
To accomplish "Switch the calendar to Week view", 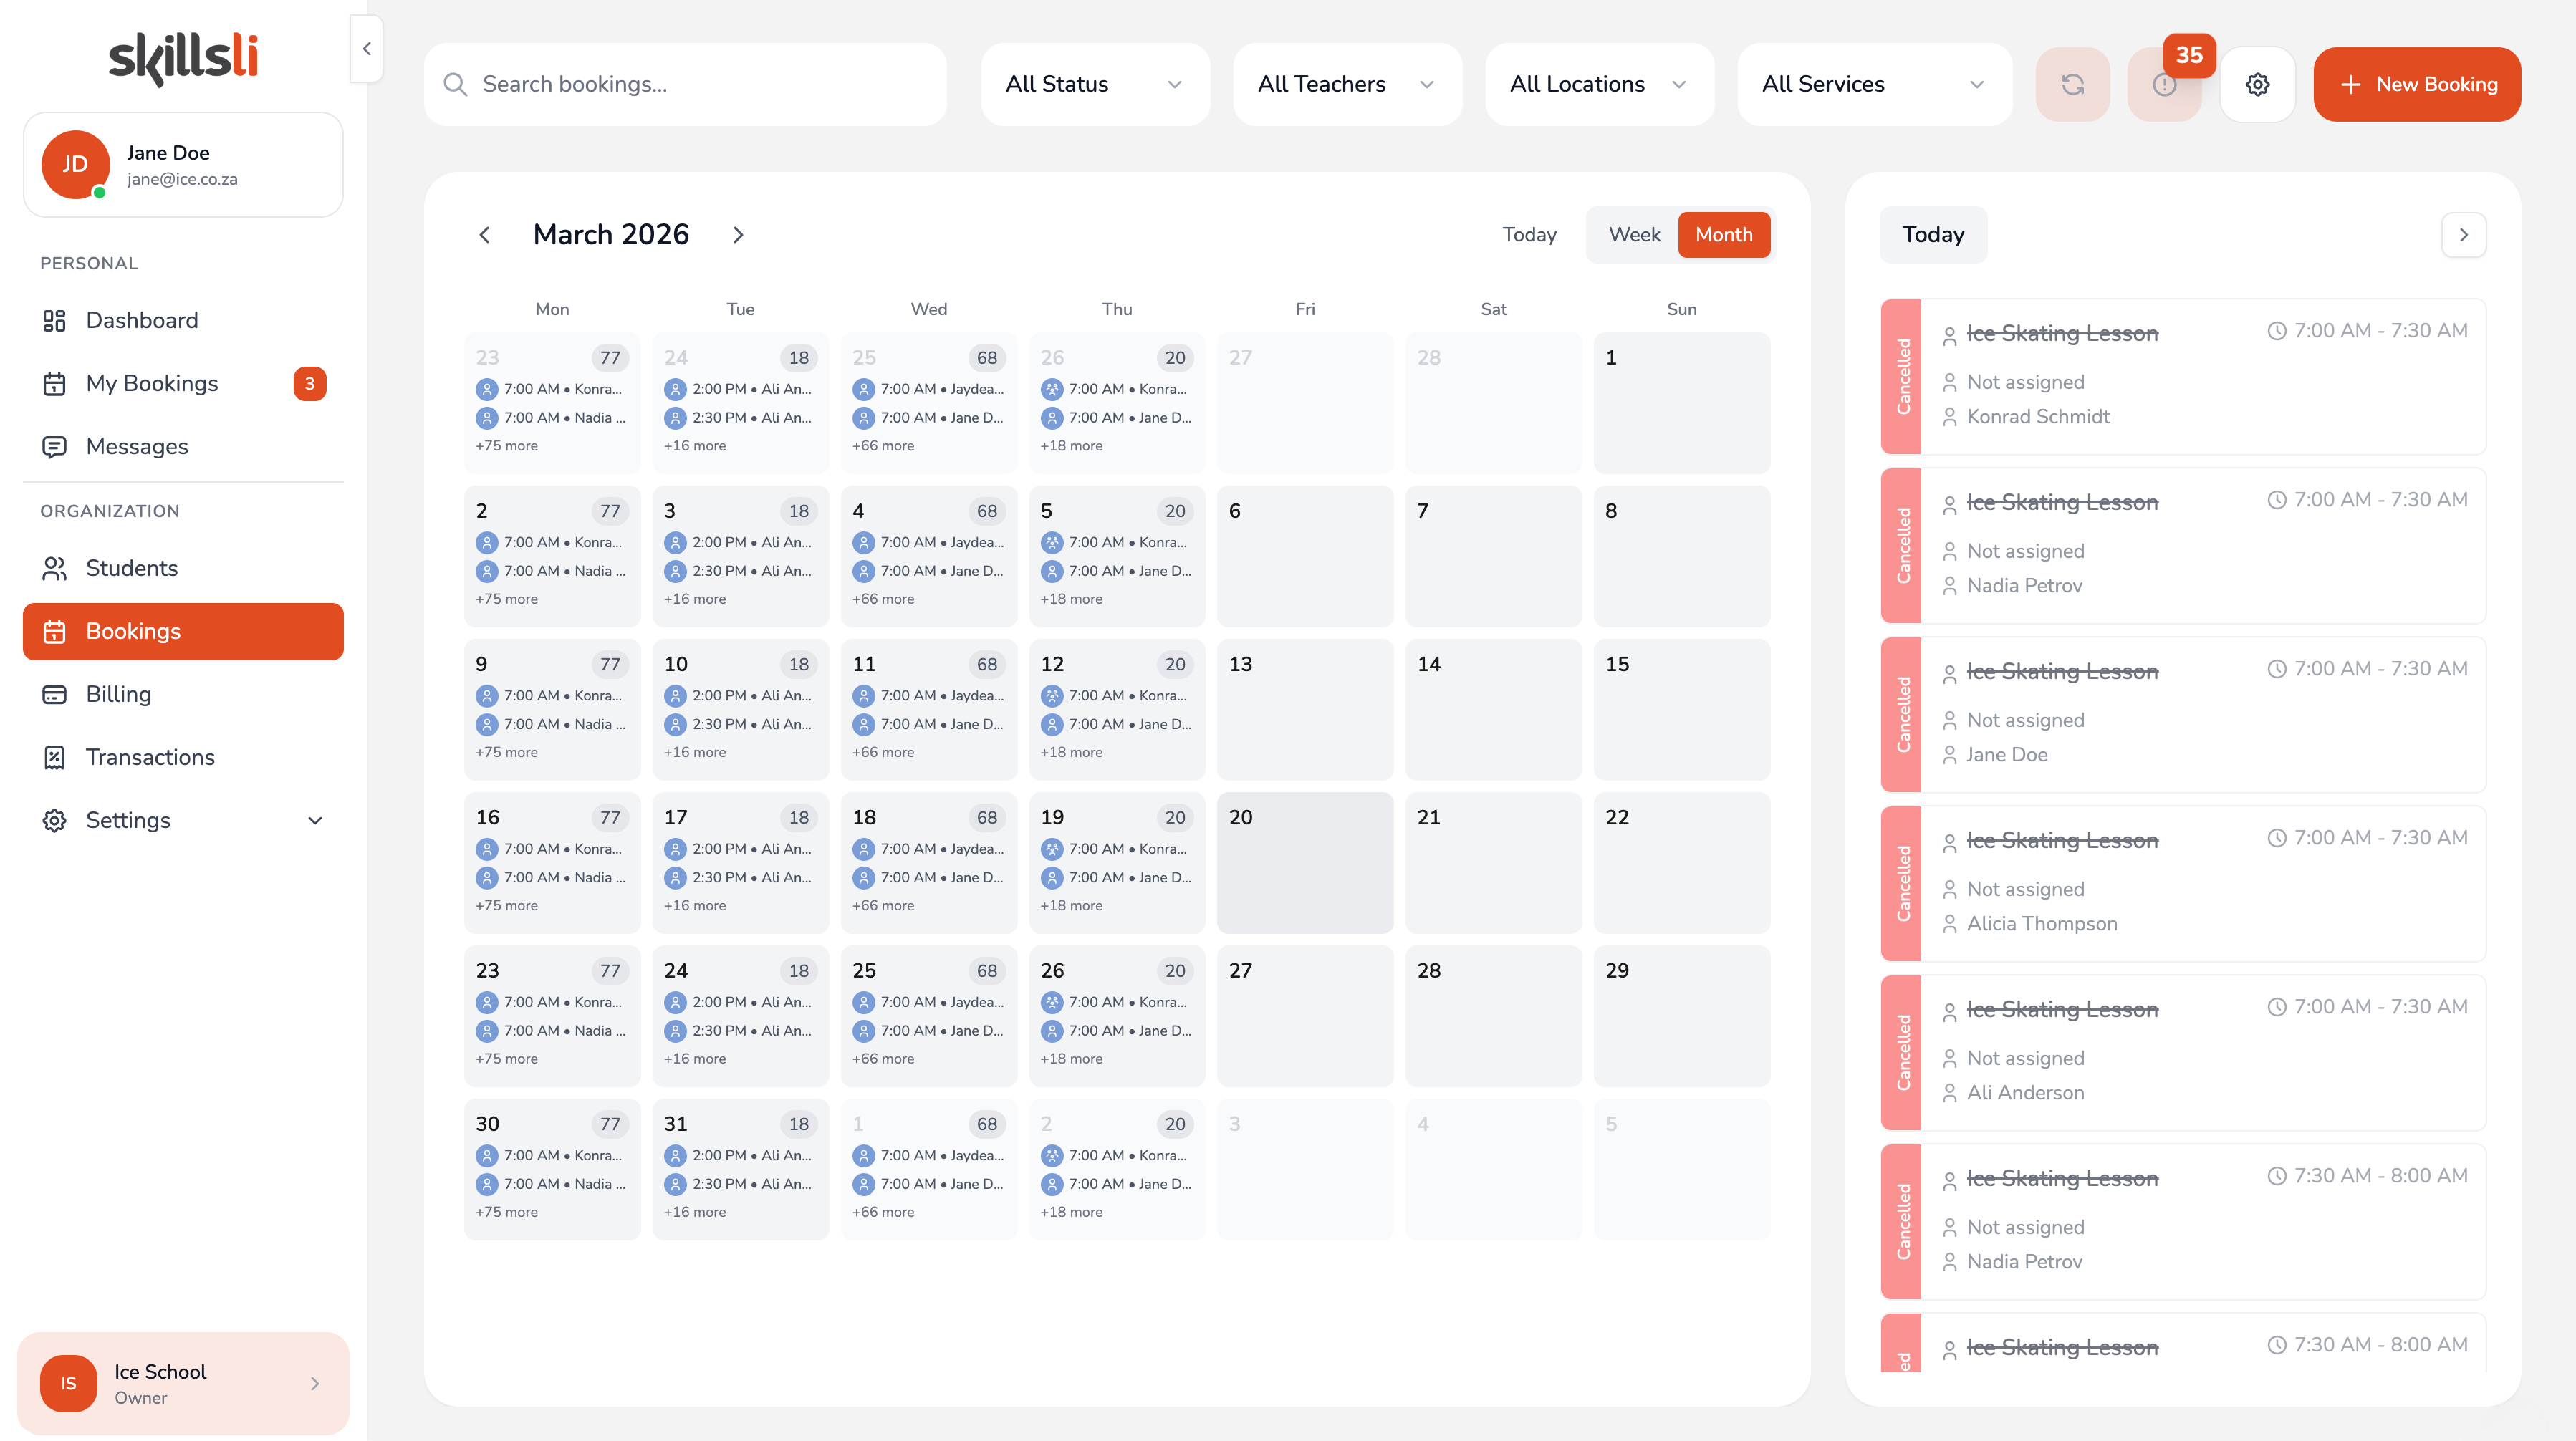I will (1634, 234).
